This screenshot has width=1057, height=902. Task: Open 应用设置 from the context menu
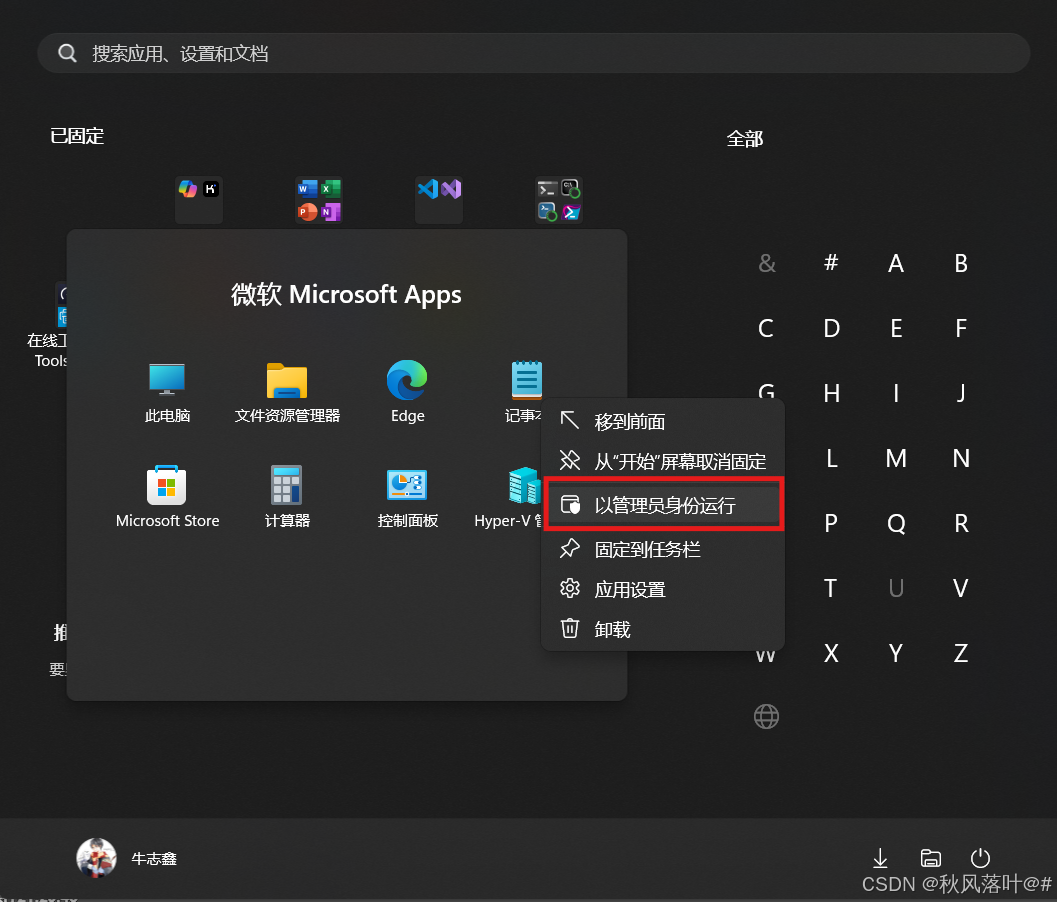(x=663, y=589)
